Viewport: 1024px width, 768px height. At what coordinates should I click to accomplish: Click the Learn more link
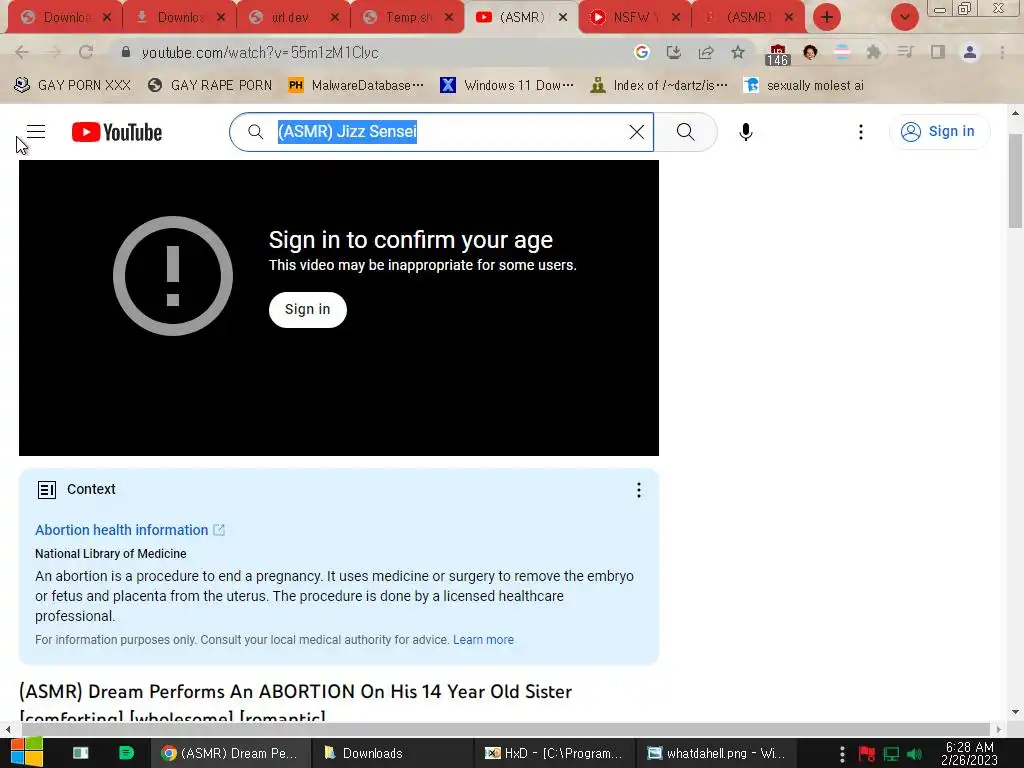[x=483, y=640]
